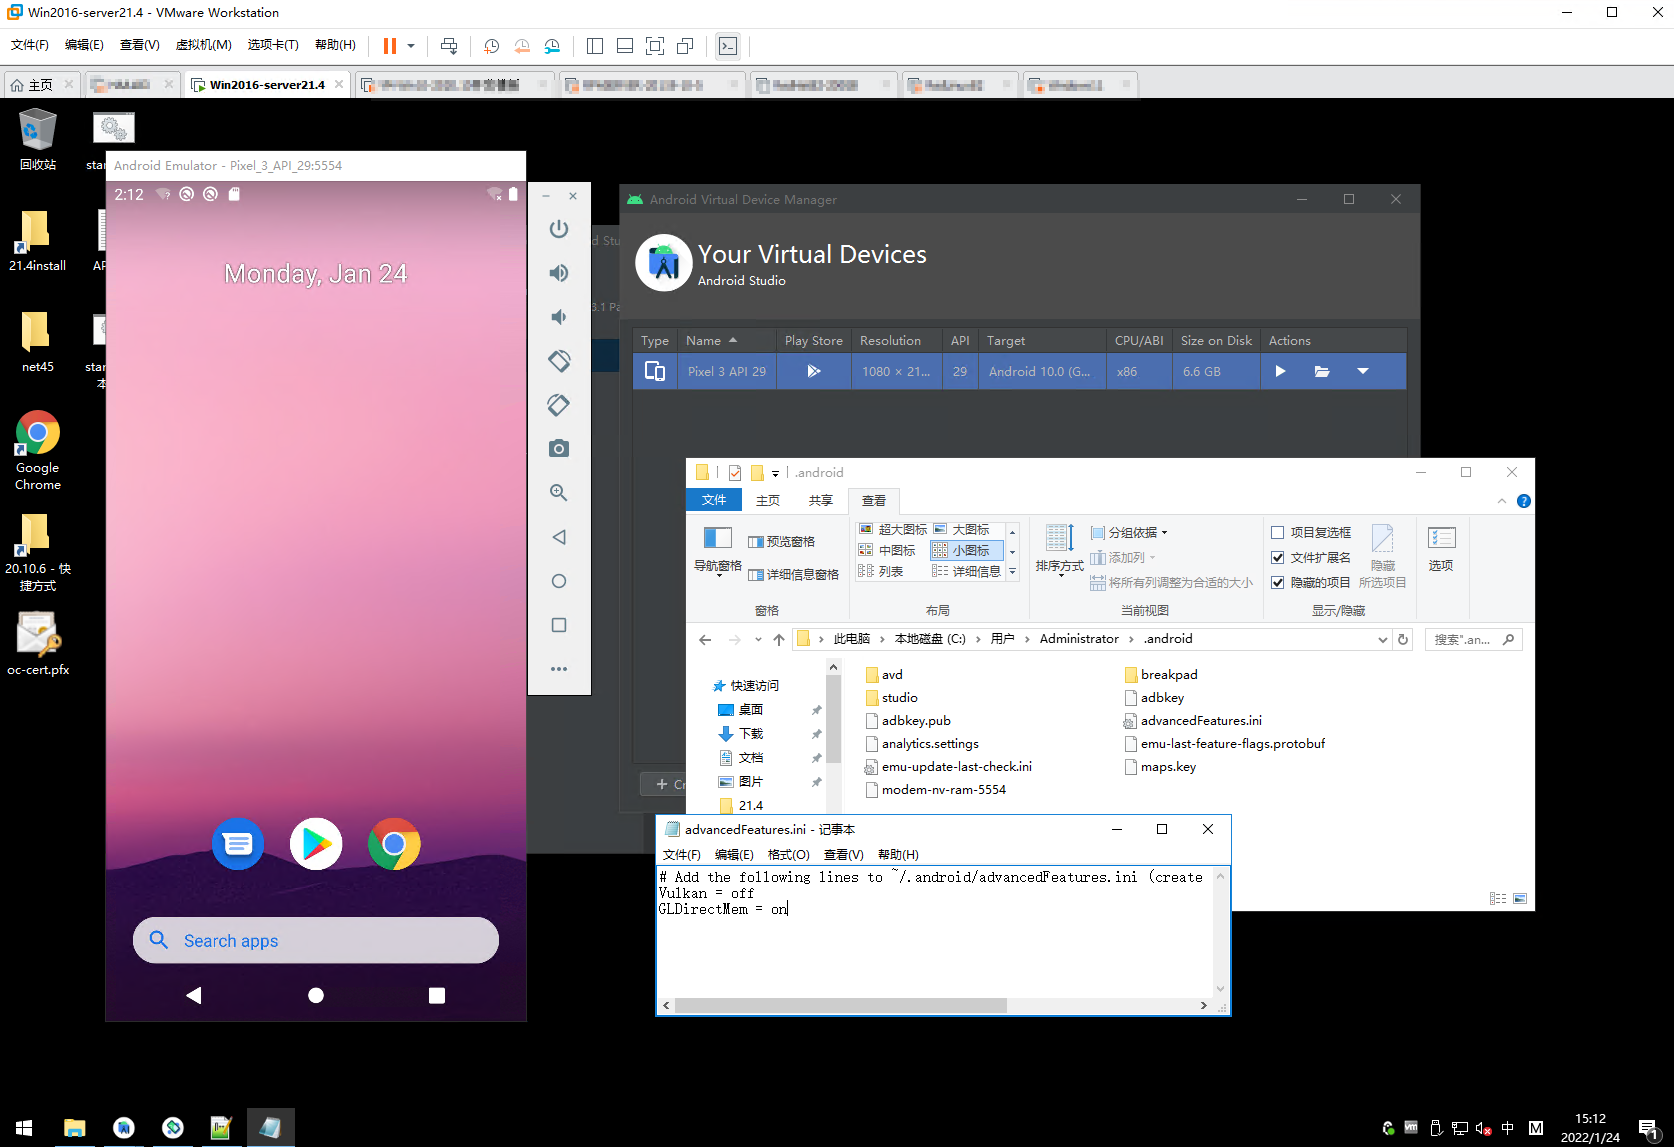Click the Search apps field on the emulator

tap(315, 940)
